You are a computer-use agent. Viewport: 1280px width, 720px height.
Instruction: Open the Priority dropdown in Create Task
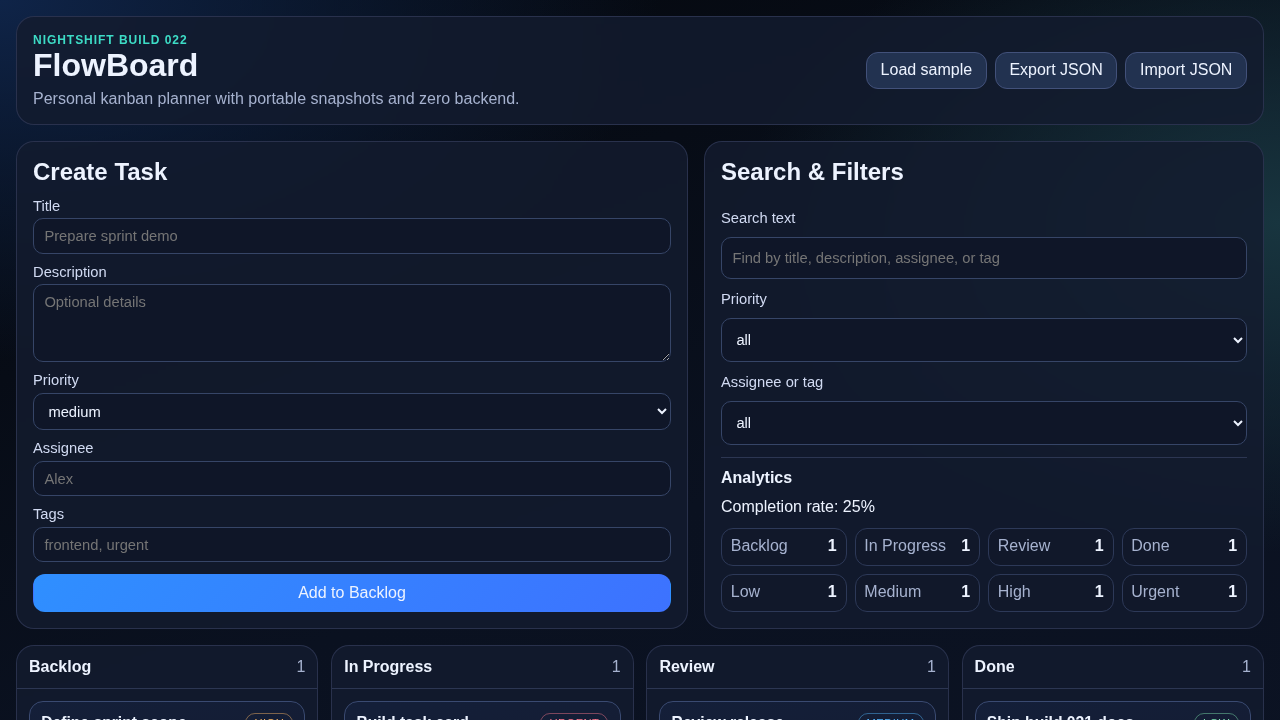(x=351, y=411)
